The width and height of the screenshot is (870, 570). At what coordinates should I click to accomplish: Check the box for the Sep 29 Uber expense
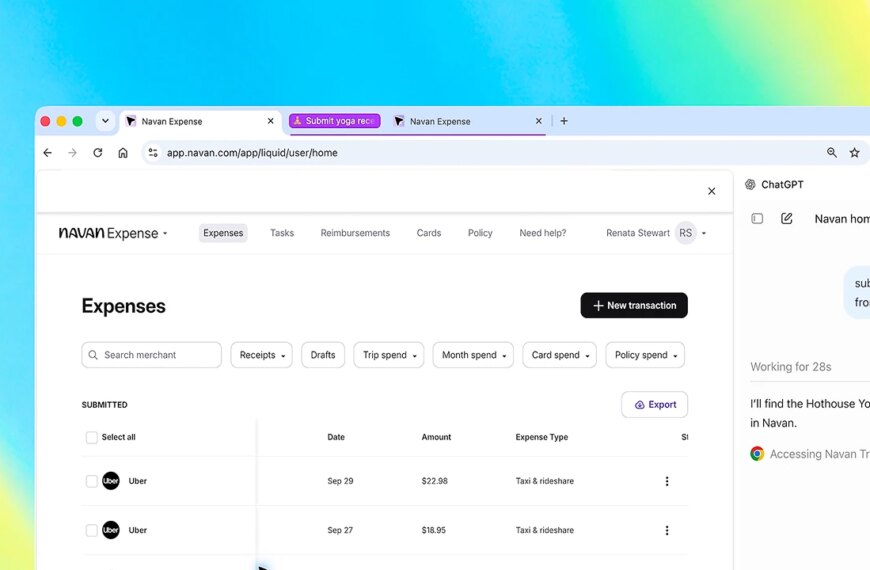tap(92, 481)
